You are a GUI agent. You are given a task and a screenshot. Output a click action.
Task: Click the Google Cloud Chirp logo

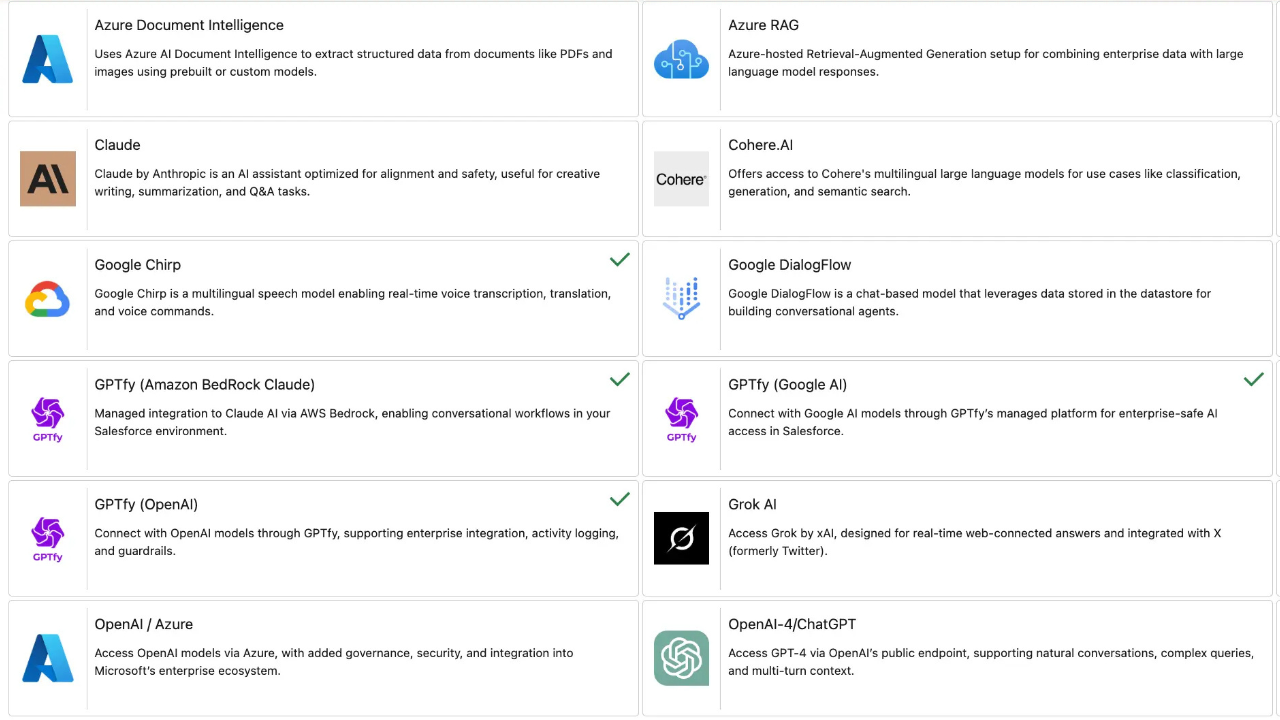(x=48, y=299)
